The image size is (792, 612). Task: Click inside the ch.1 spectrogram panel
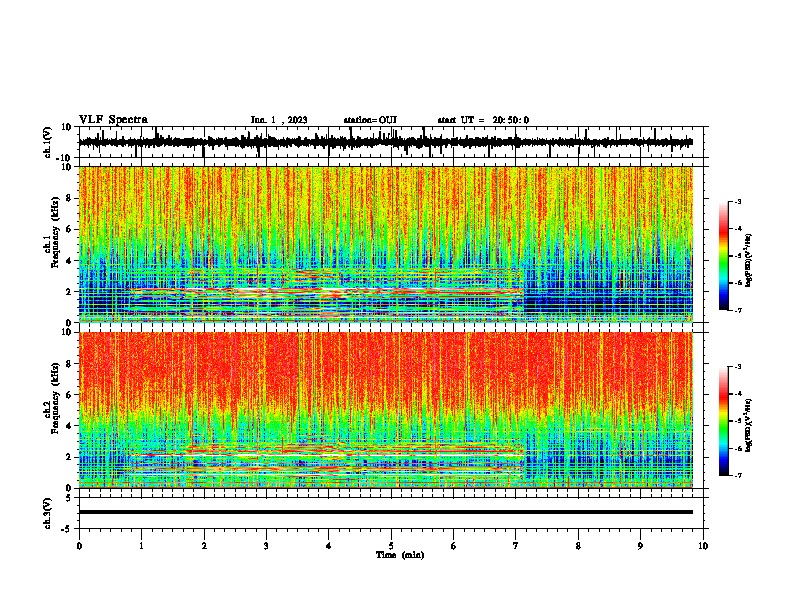point(385,244)
